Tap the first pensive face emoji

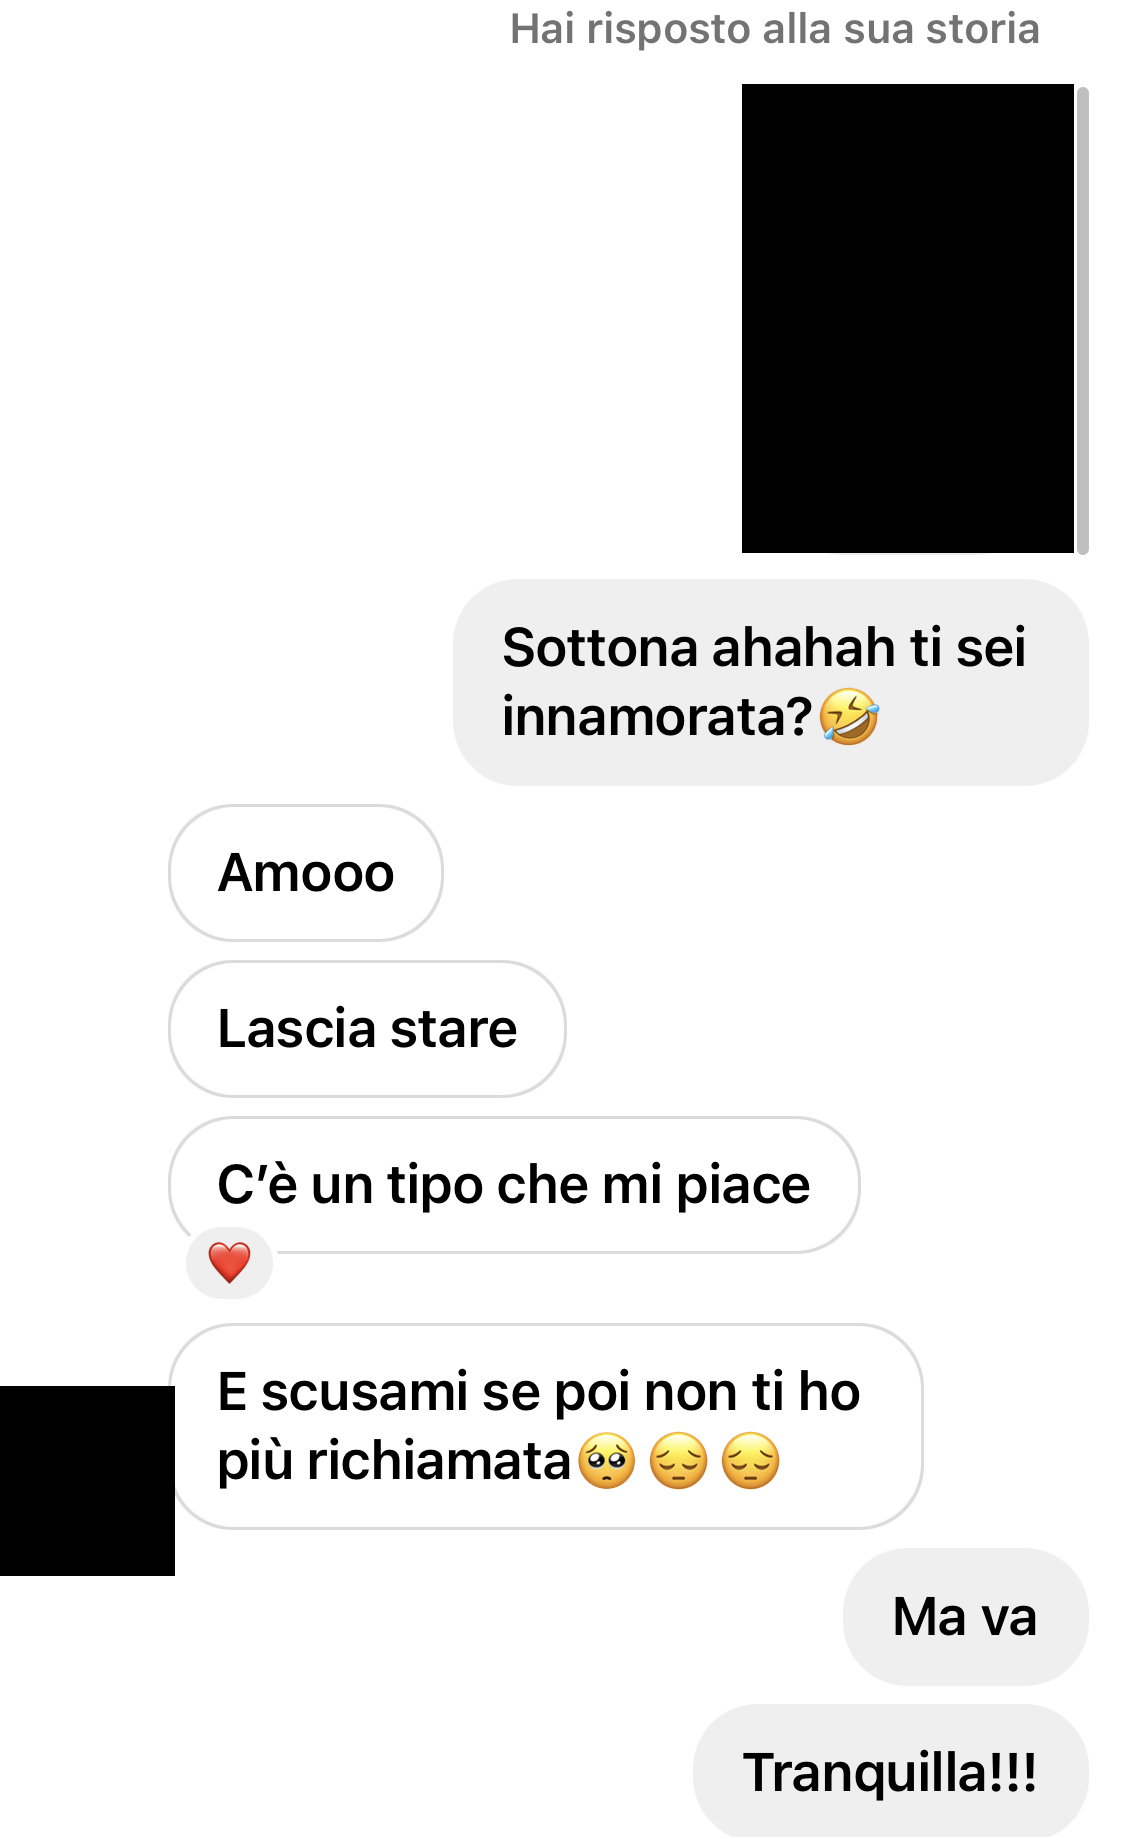(678, 1461)
